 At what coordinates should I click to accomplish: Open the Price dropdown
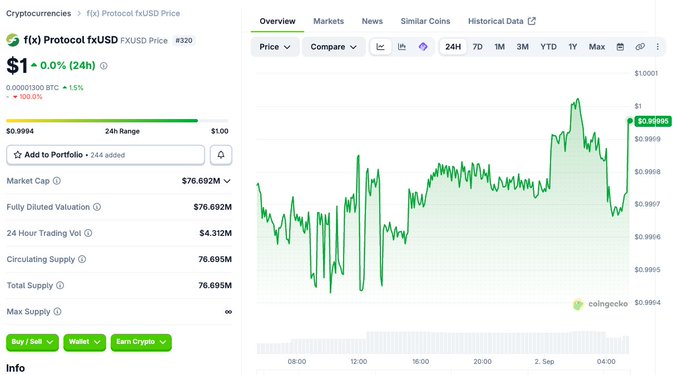[x=275, y=47]
